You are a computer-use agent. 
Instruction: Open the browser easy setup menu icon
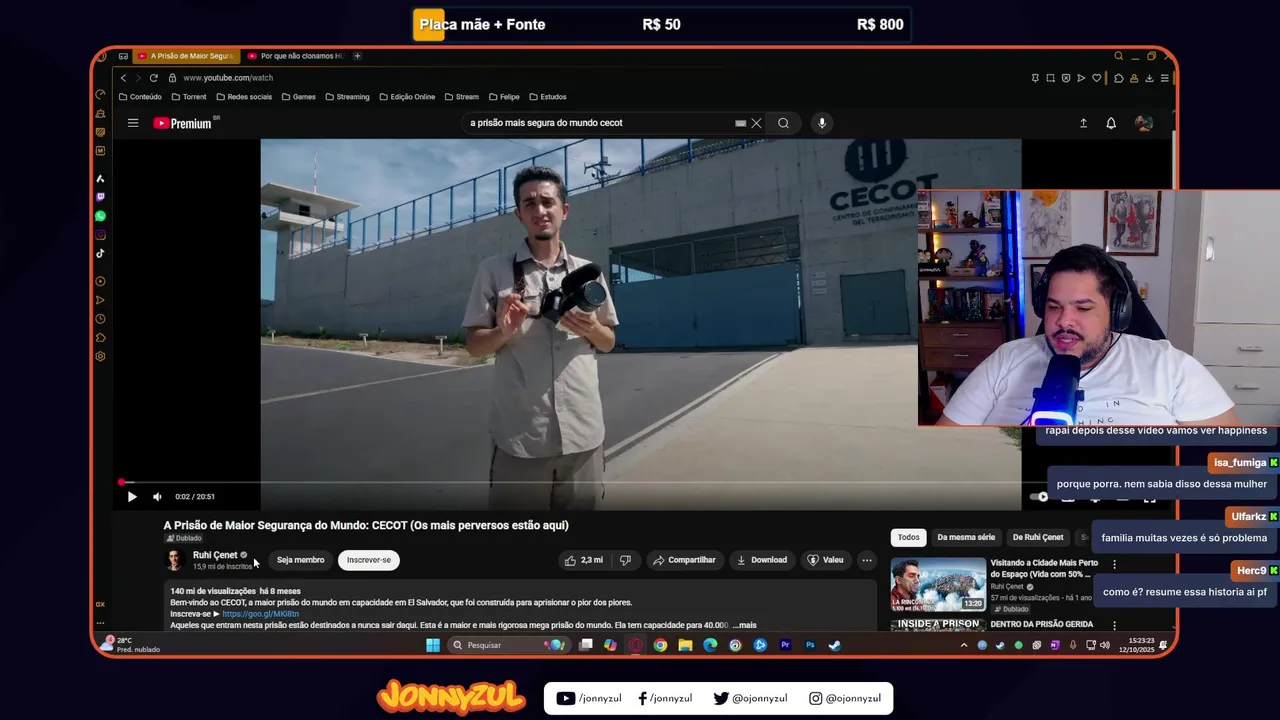click(1164, 78)
